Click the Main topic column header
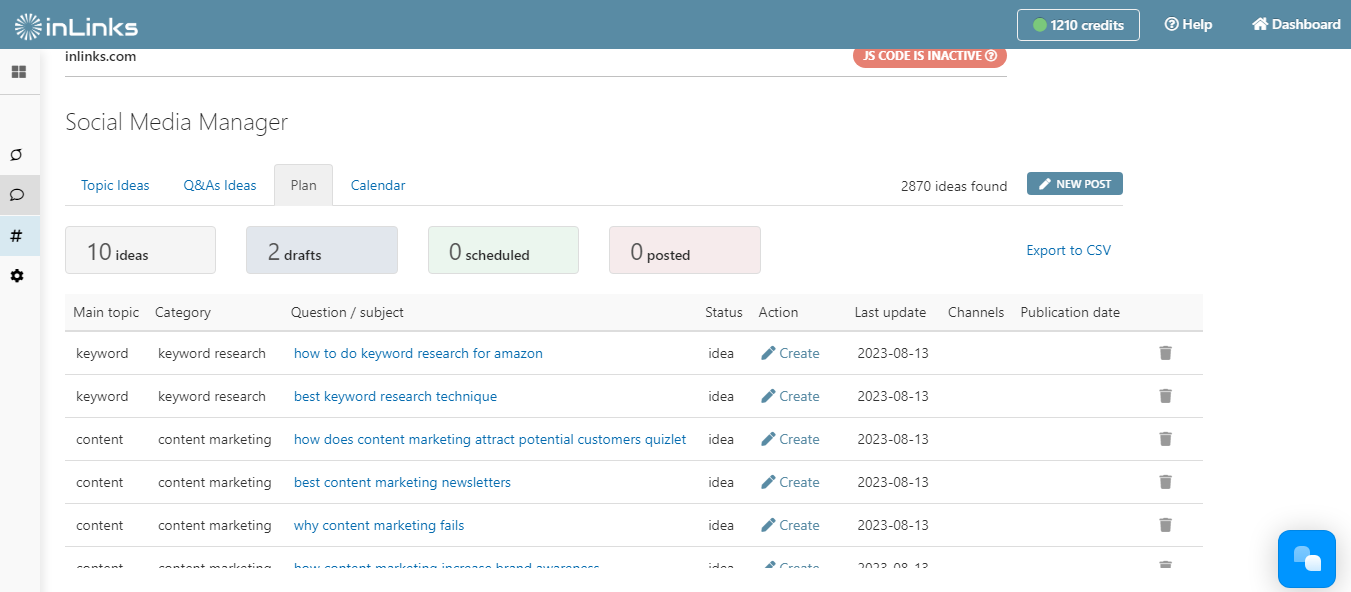1351x592 pixels. tap(106, 312)
